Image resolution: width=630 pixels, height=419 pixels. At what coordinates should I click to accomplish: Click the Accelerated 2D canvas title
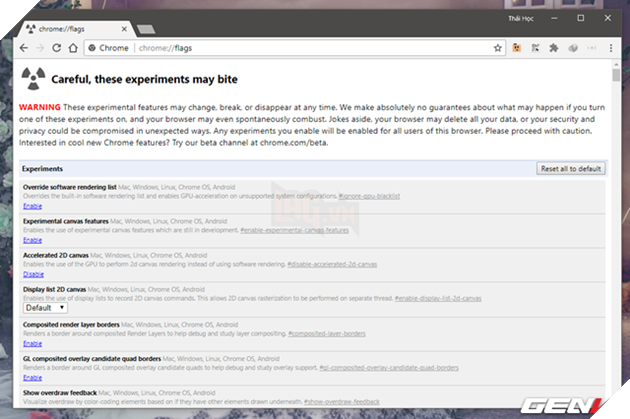point(55,255)
